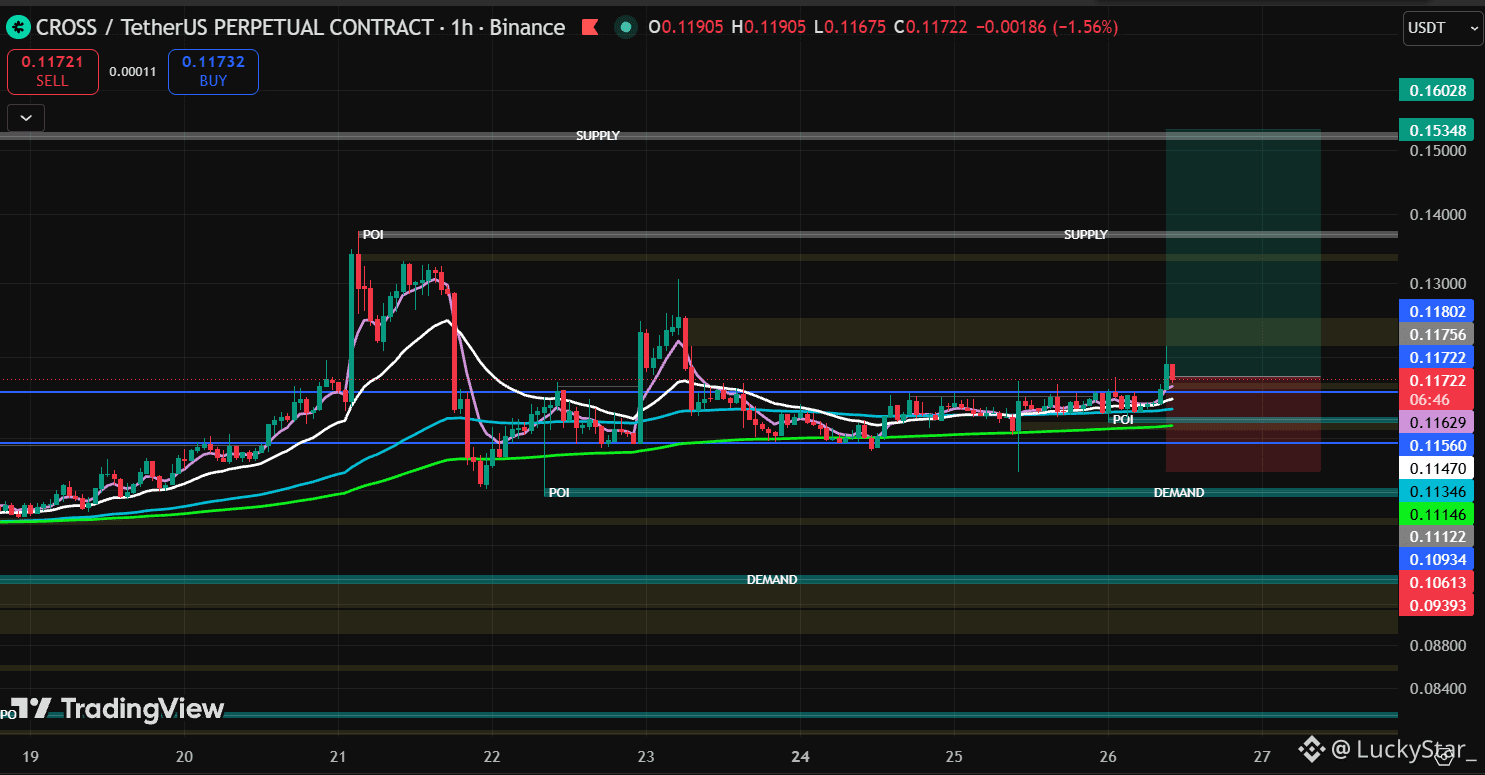Click the 0.08400 price scale value
Screen dimensions: 1485x775
point(1437,688)
